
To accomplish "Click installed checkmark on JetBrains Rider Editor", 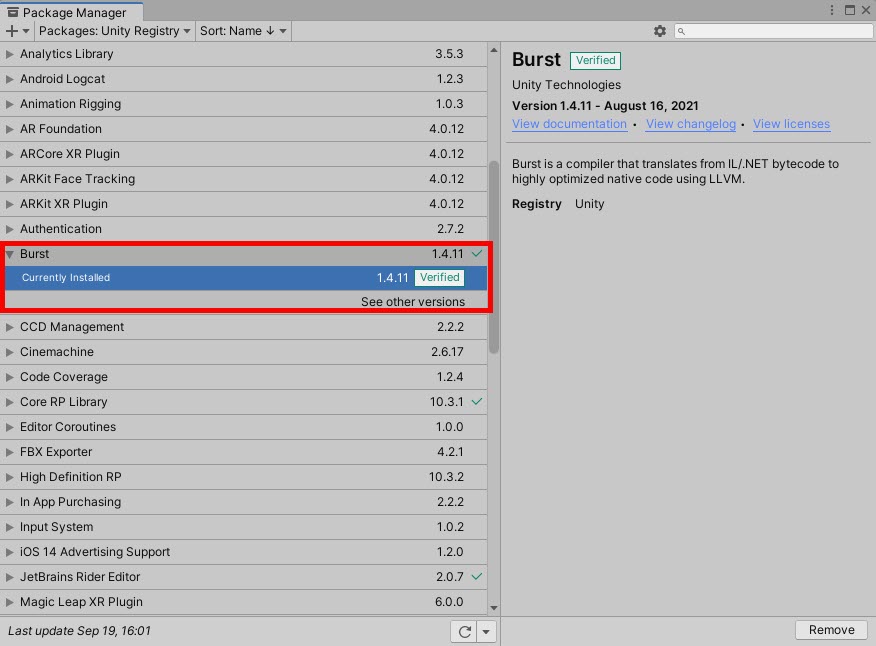I will pos(477,577).
